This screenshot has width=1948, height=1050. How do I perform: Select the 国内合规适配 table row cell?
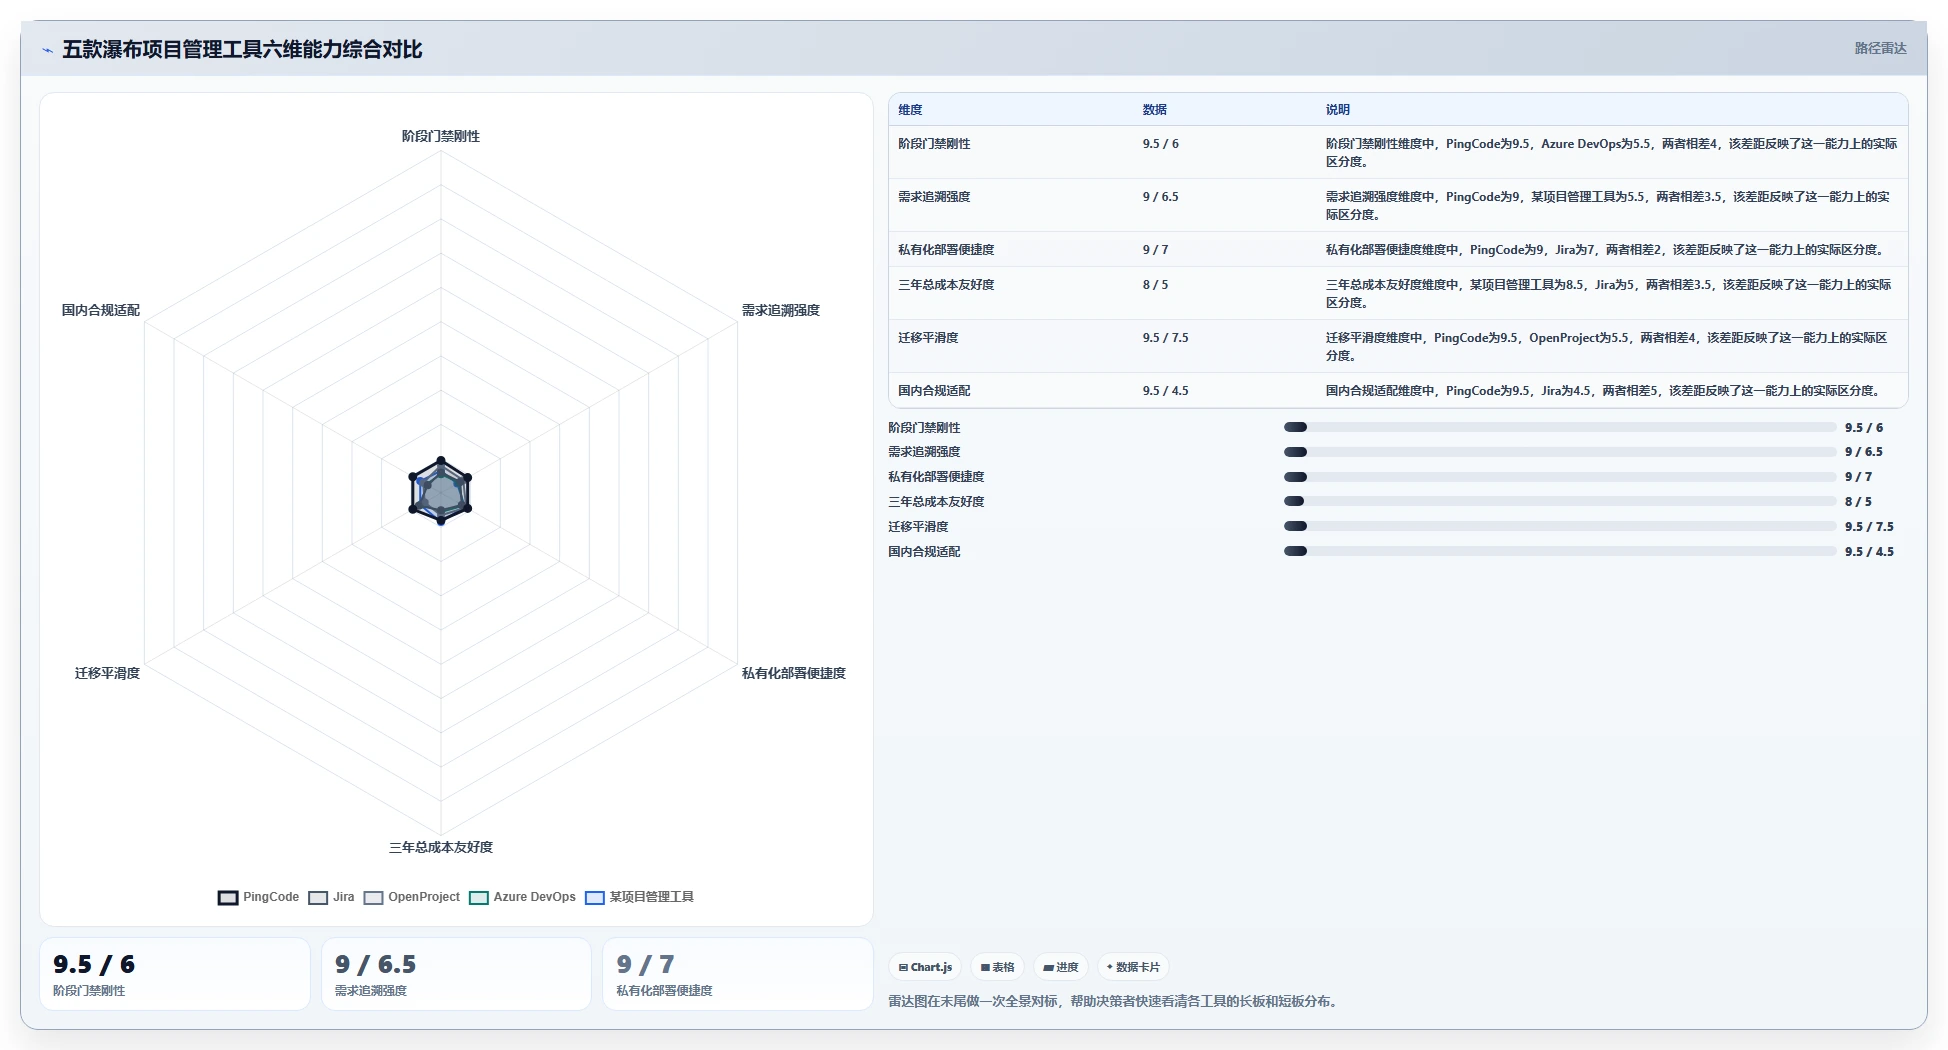934,391
